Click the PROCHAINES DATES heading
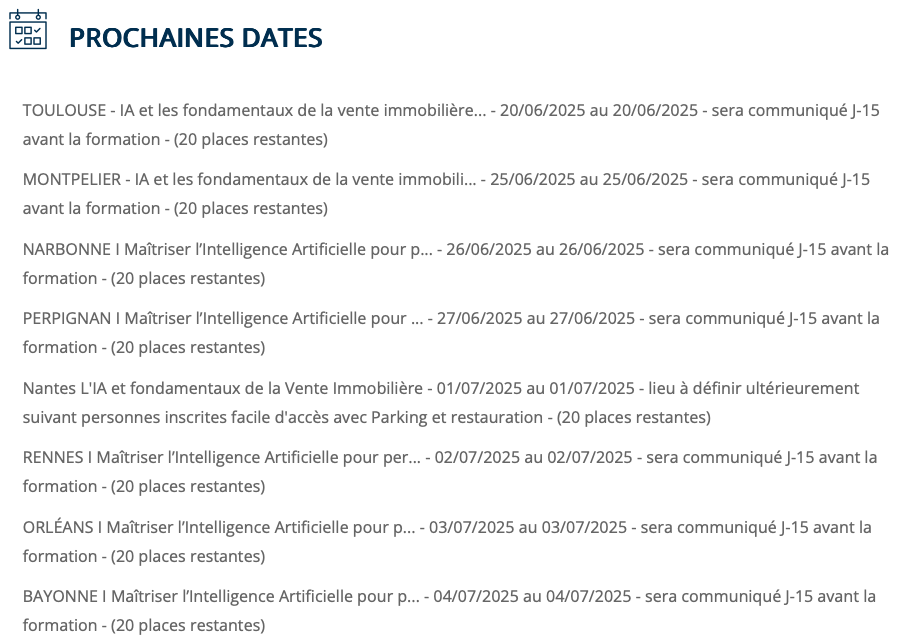The width and height of the screenshot is (905, 642). pos(196,38)
